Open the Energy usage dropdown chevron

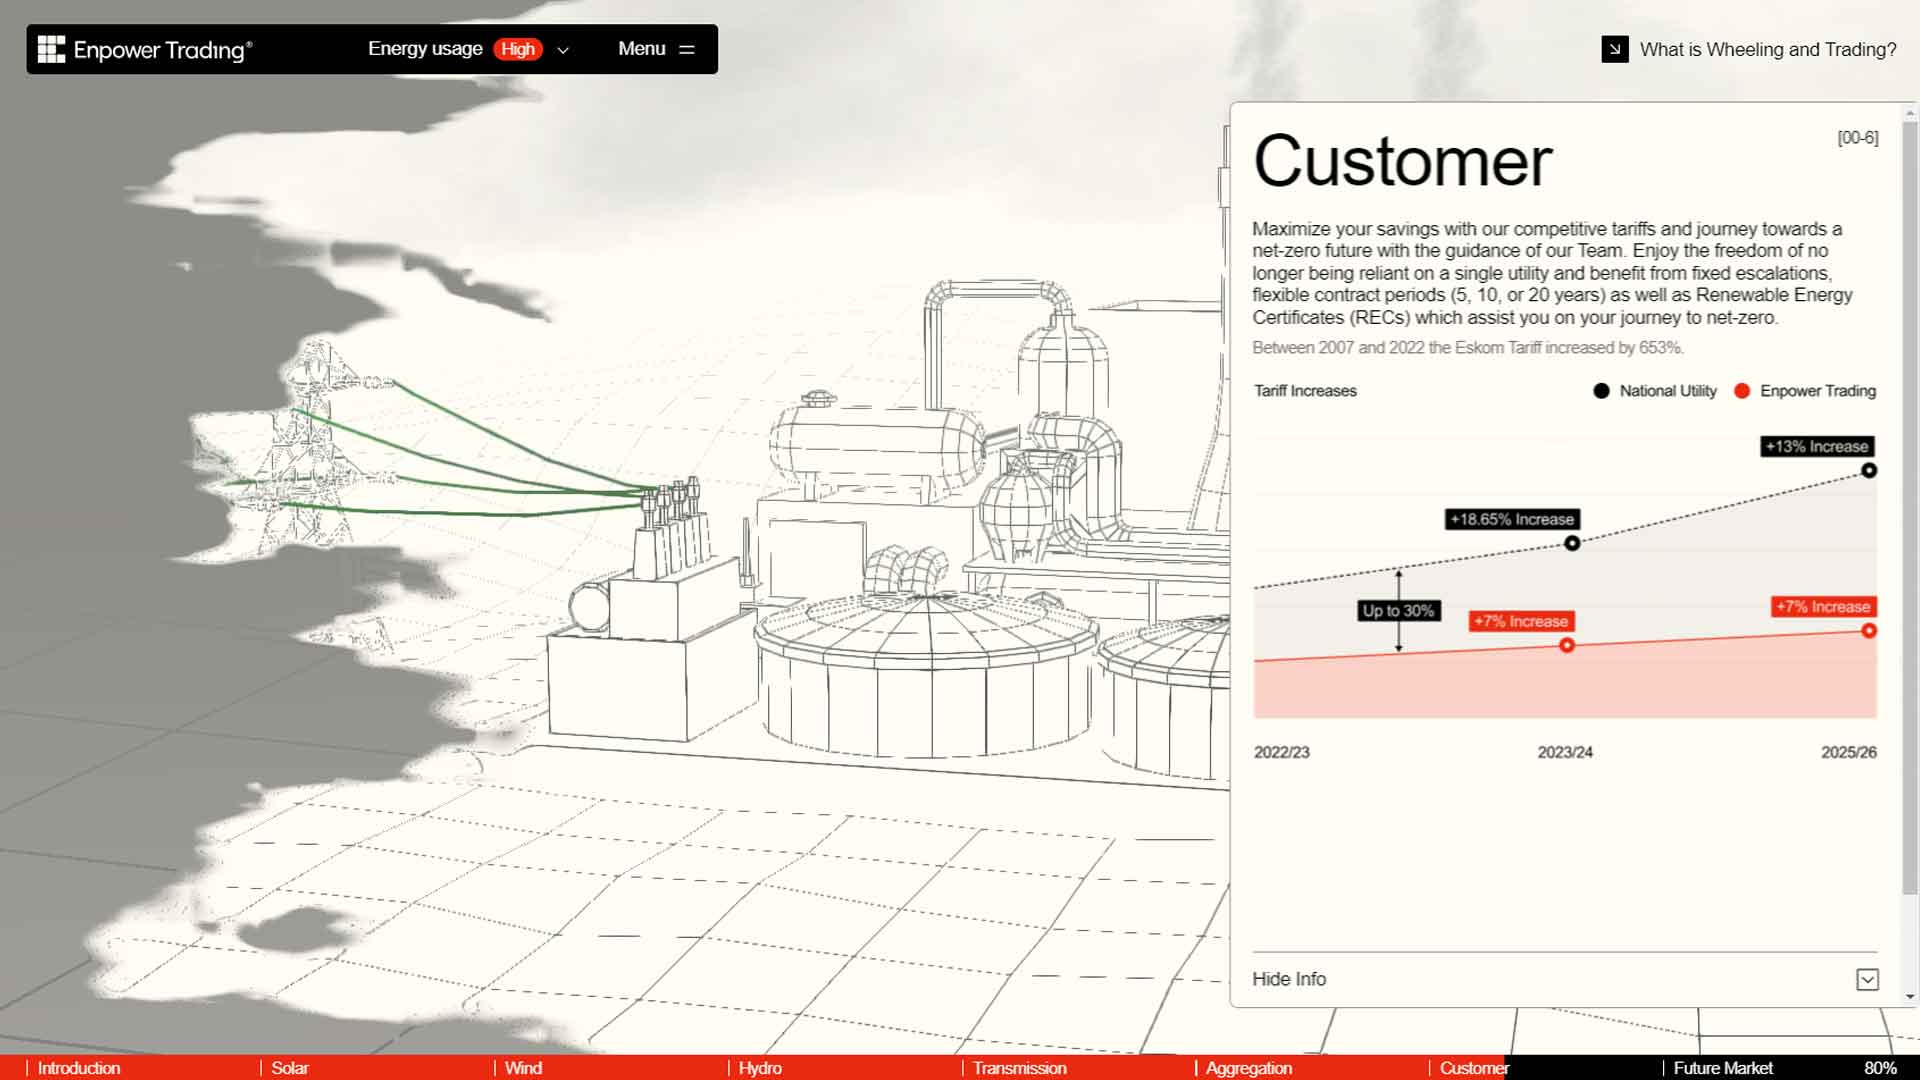563,50
